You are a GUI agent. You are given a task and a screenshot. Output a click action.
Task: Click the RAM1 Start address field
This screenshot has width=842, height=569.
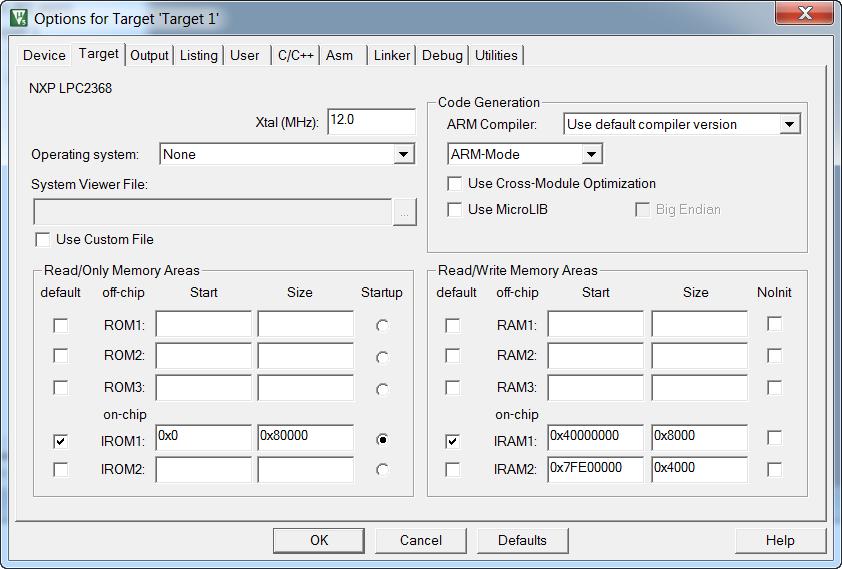pos(596,324)
